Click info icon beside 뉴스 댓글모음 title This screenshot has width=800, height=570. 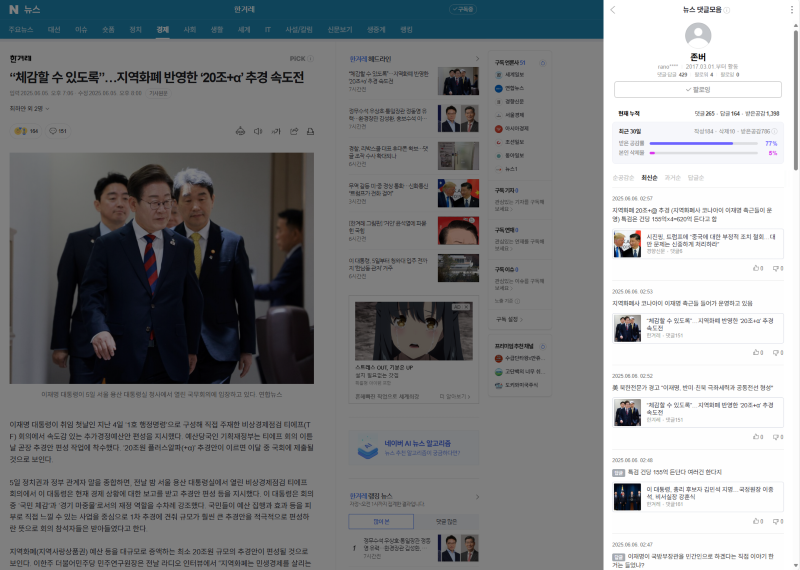pyautogui.click(x=727, y=10)
